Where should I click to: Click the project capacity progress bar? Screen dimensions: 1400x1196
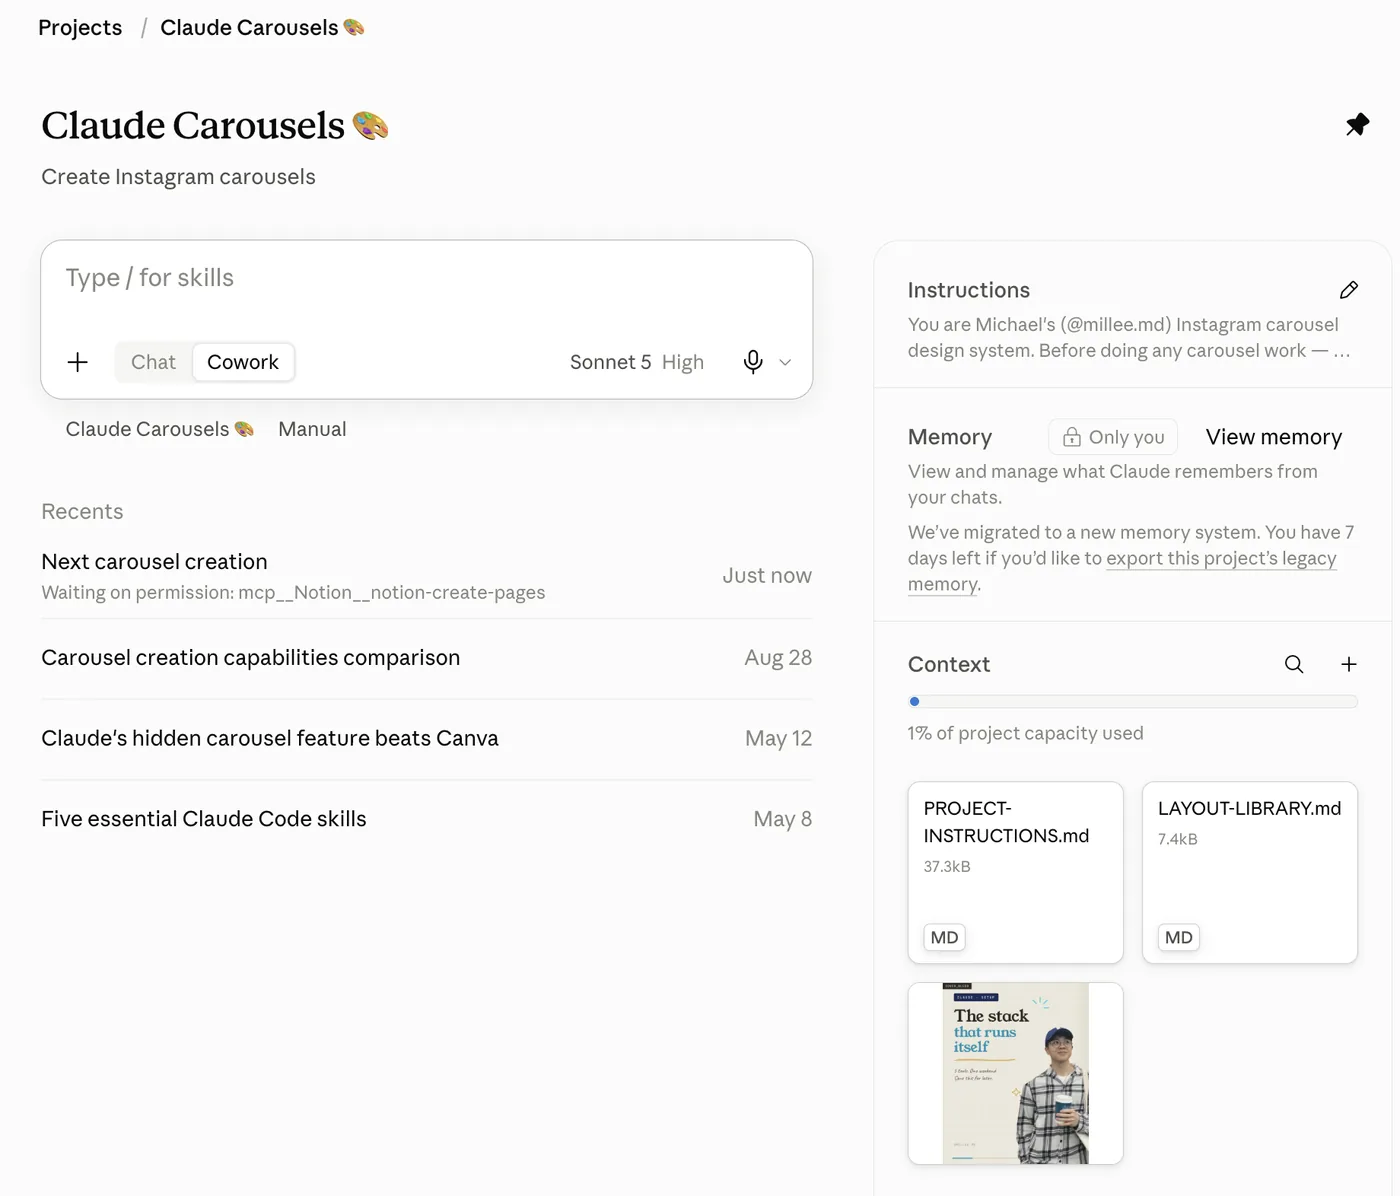coord(1133,701)
